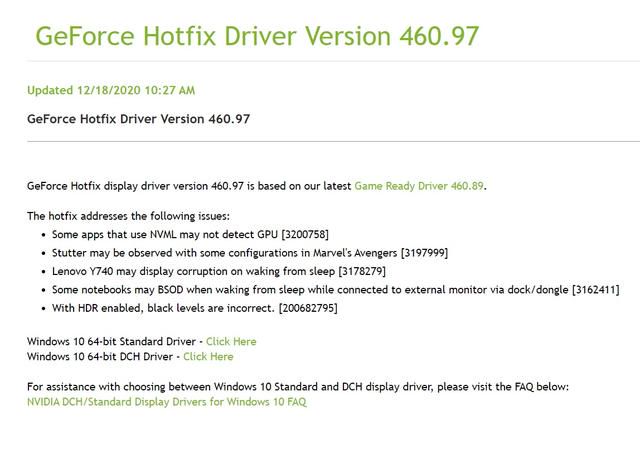Click the 'Windows 10 64-bit Standard Driver' label
640x449 pixels.
(x=111, y=342)
